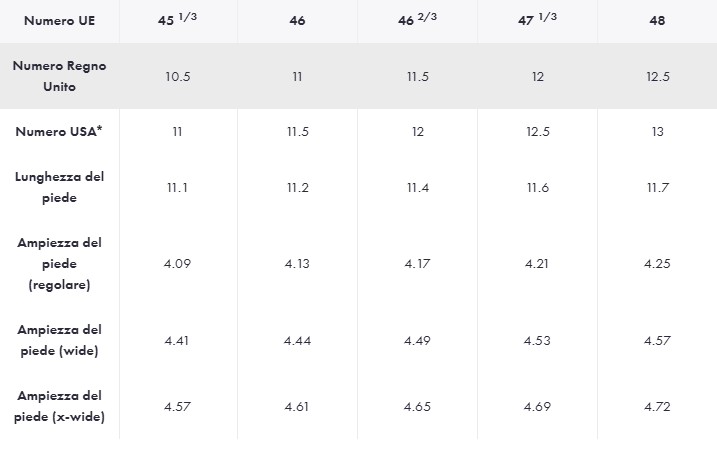
Task: Click the Lunghezza del piede row label
Action: [59, 187]
